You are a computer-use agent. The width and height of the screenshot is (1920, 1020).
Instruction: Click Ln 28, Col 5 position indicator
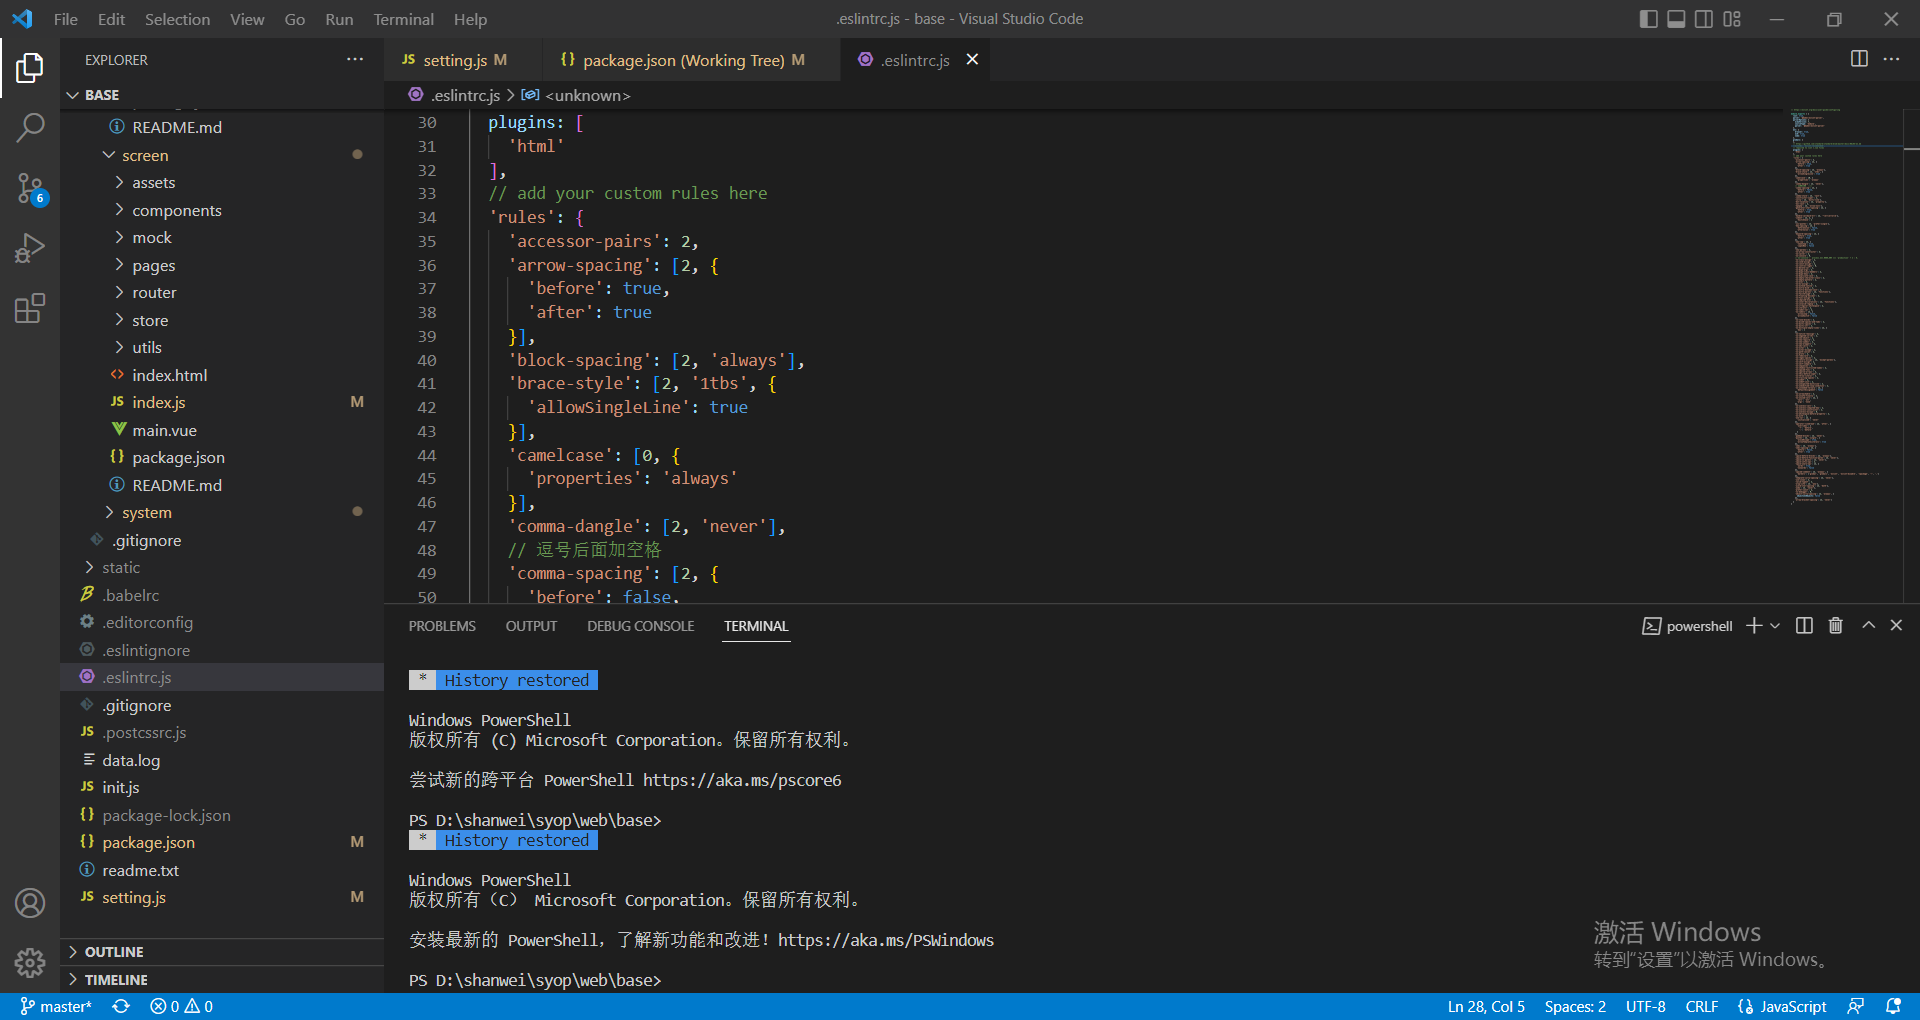click(1486, 1007)
